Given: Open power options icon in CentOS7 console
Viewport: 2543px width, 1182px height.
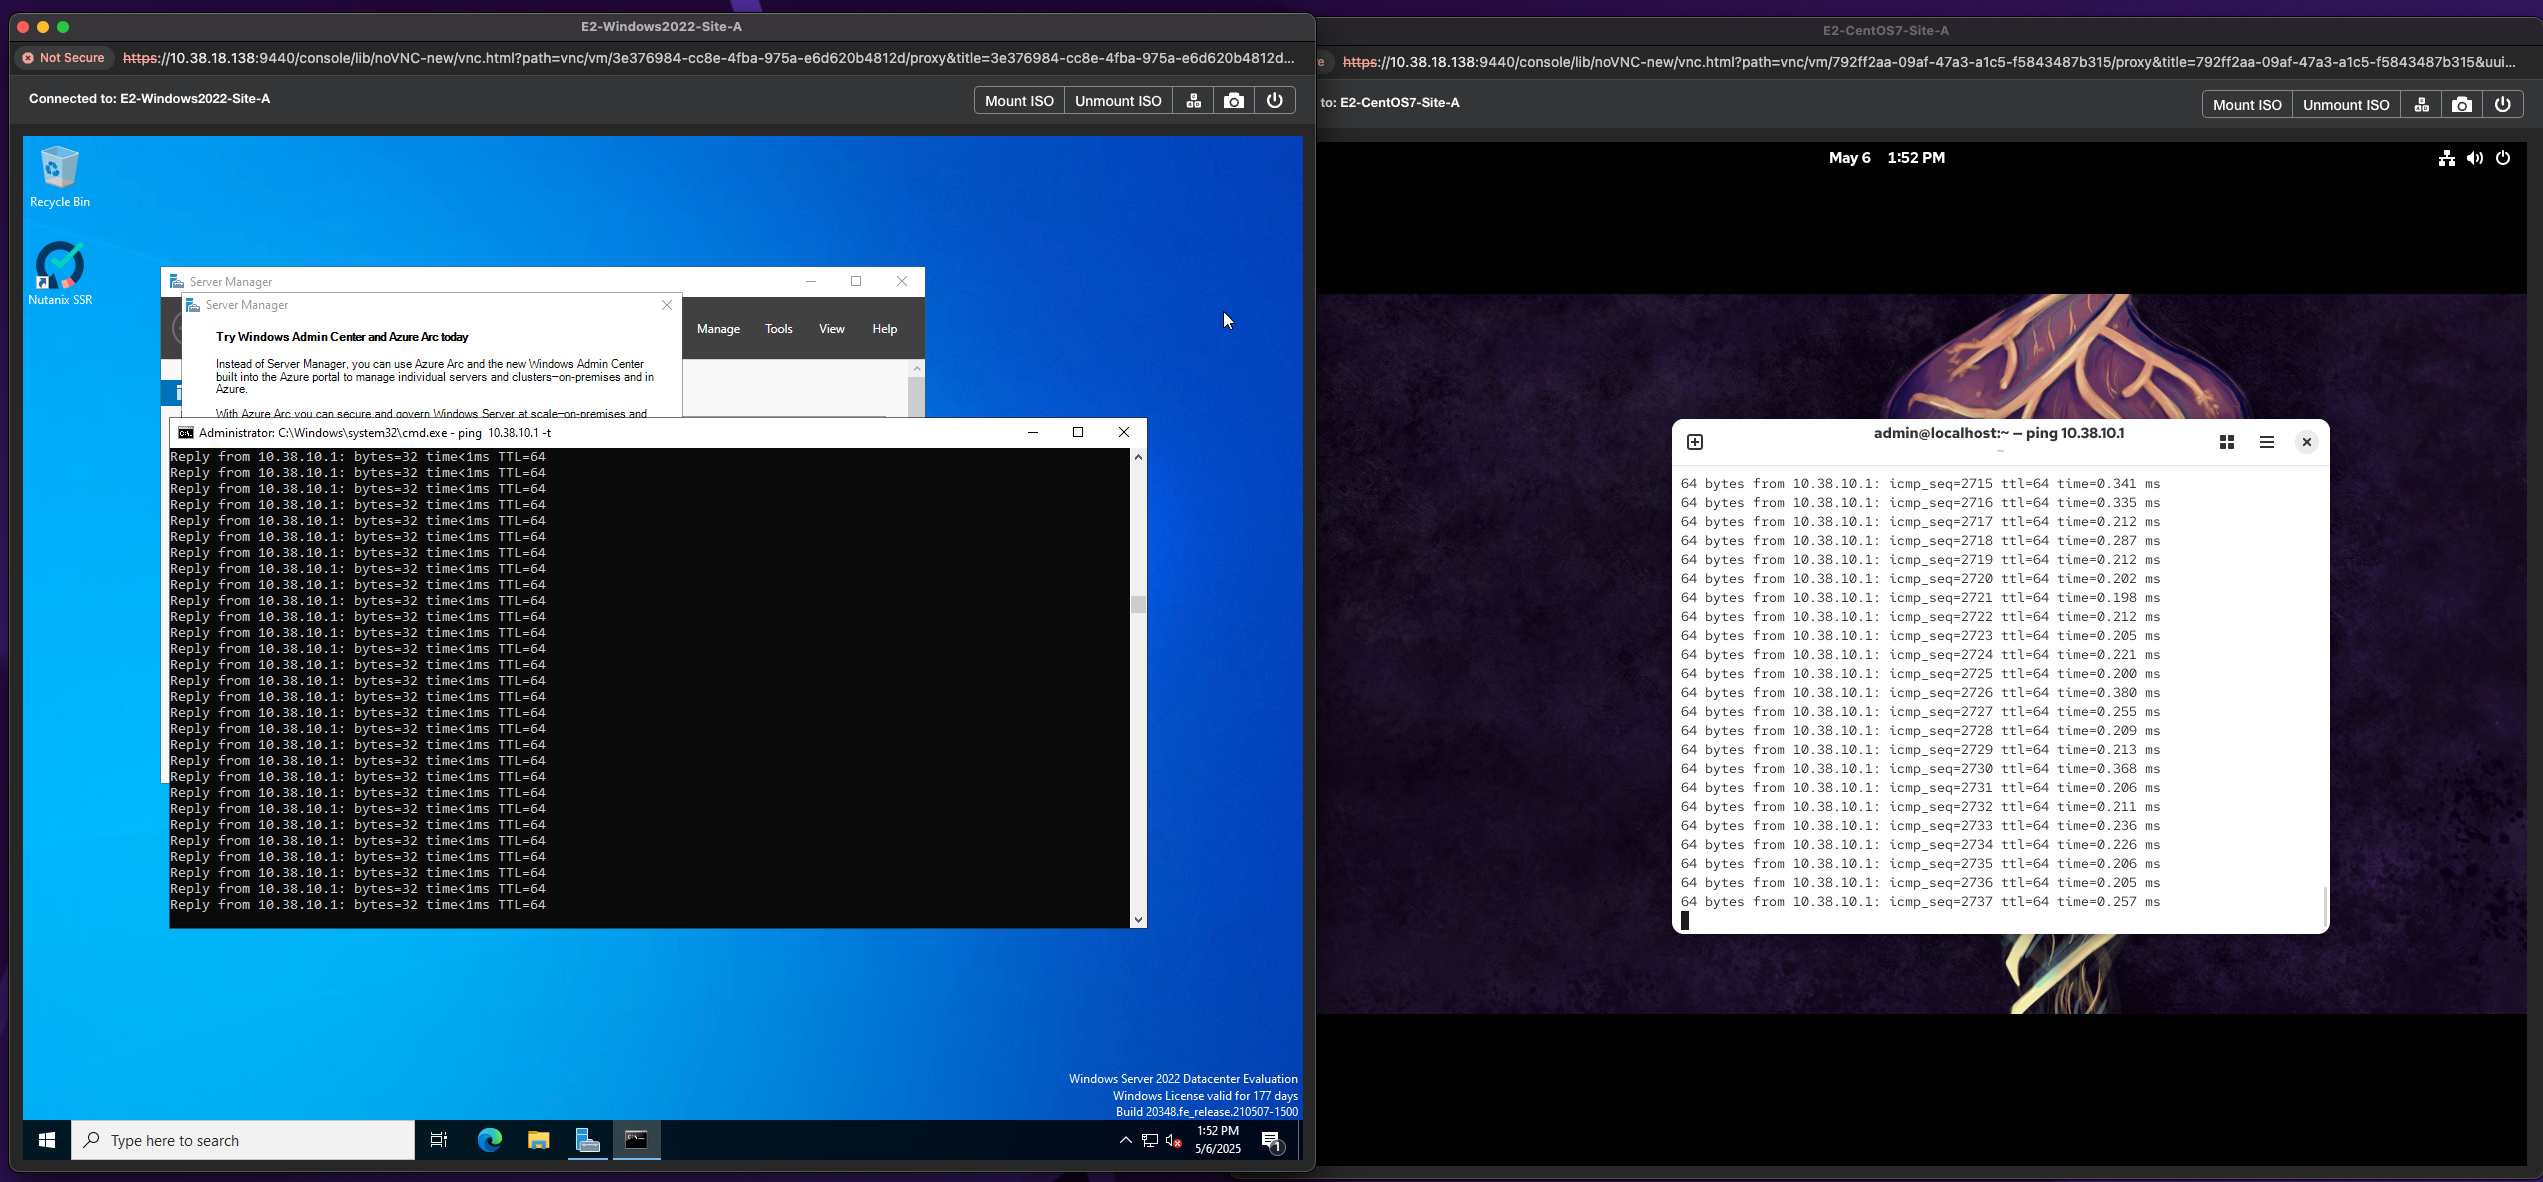Looking at the screenshot, I should coord(2502,105).
